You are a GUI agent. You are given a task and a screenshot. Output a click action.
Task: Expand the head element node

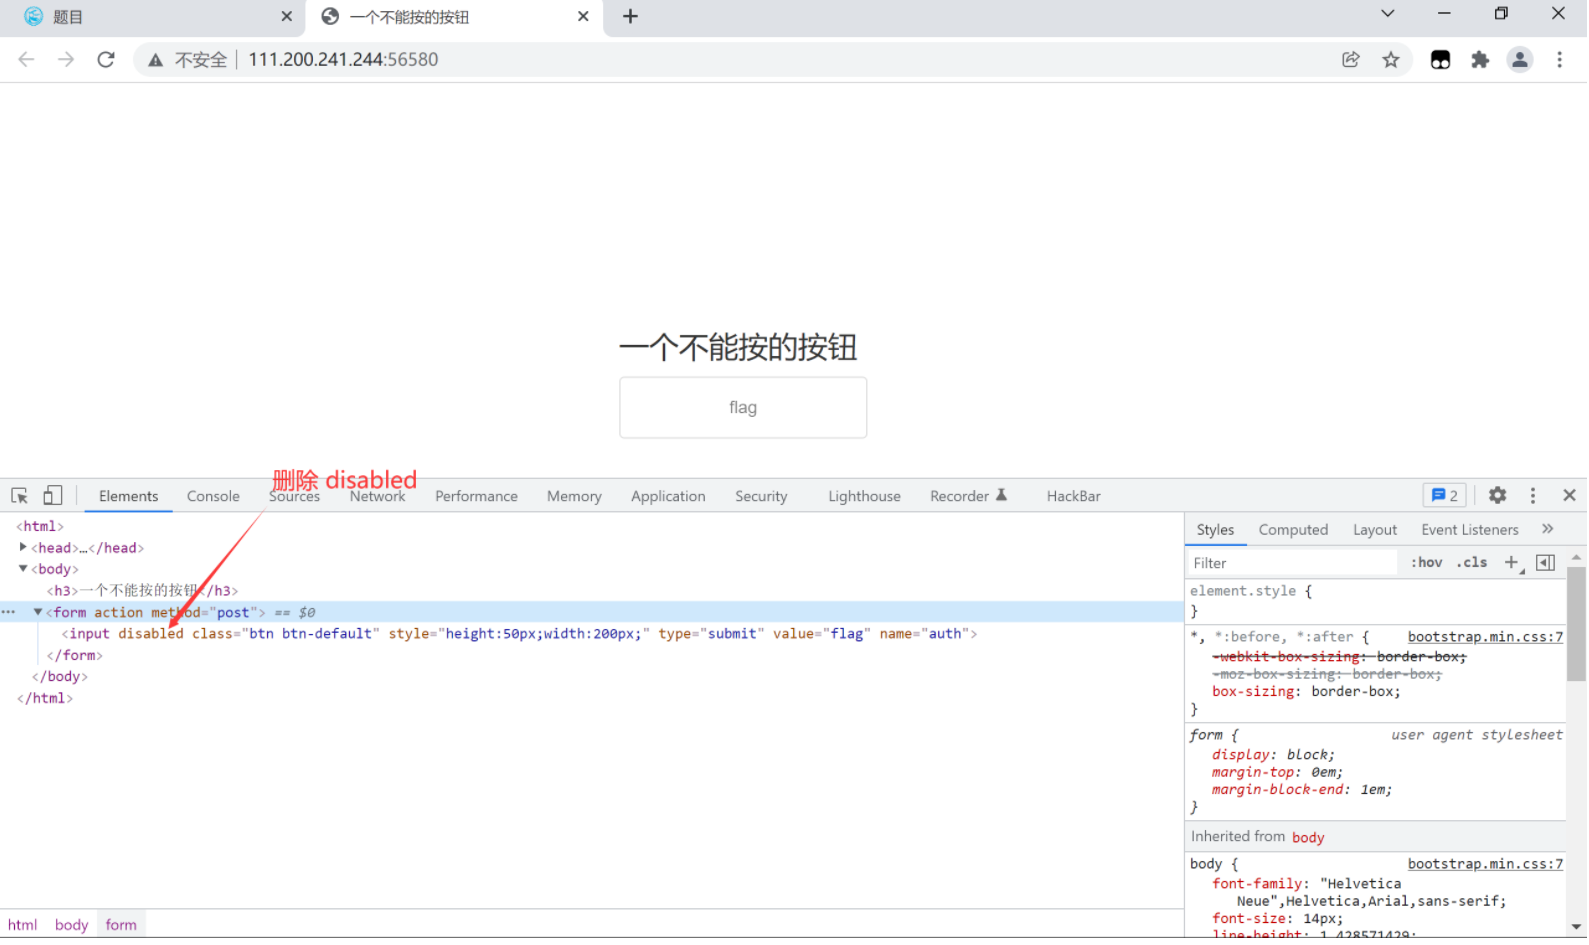[x=23, y=548]
